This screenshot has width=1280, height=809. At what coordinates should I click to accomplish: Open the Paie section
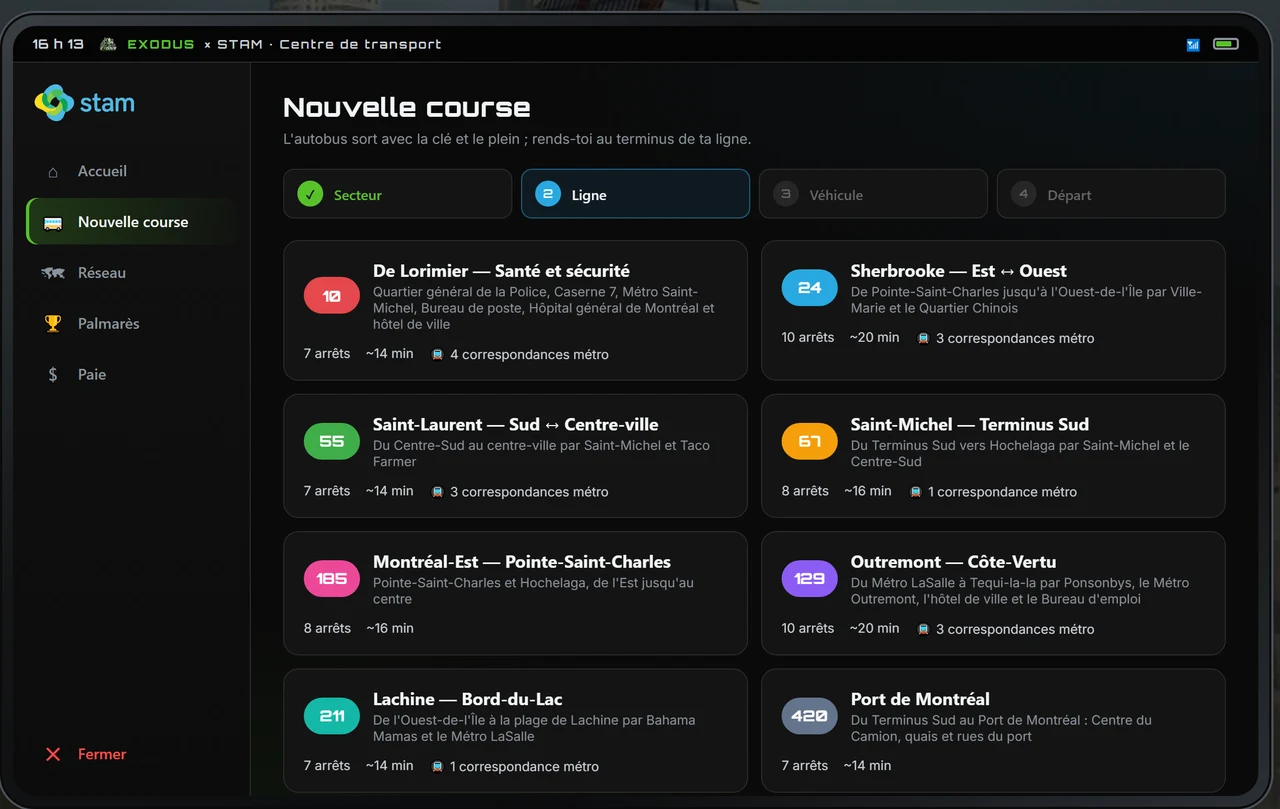click(131, 375)
